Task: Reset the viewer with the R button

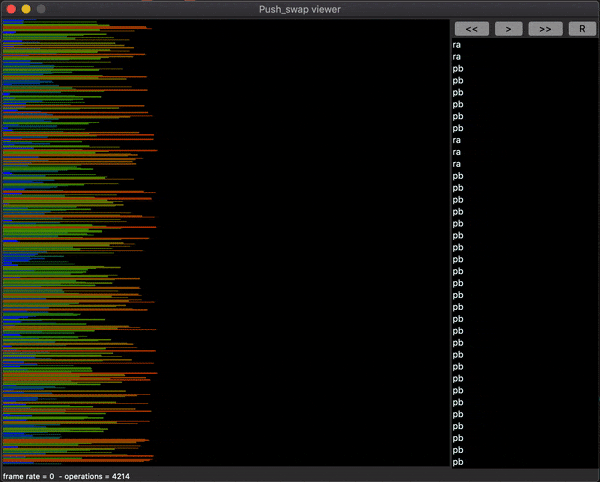Action: click(582, 29)
